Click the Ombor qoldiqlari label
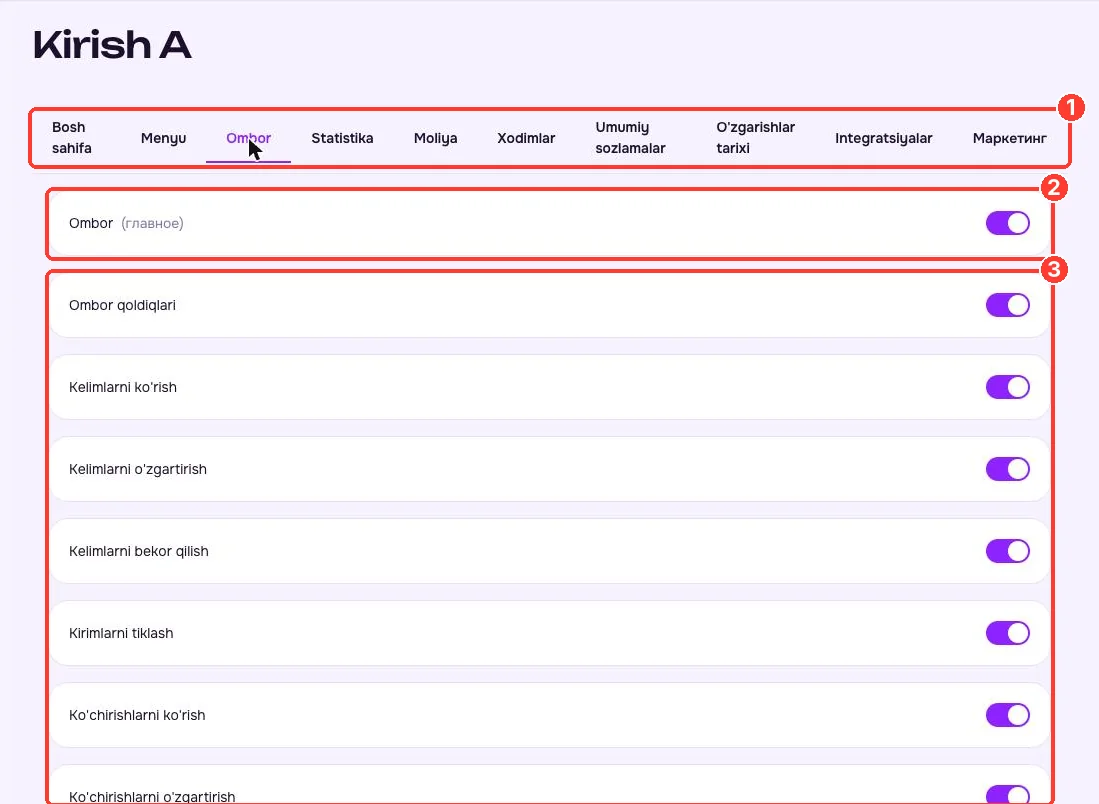This screenshot has height=804, width=1099. tap(122, 305)
